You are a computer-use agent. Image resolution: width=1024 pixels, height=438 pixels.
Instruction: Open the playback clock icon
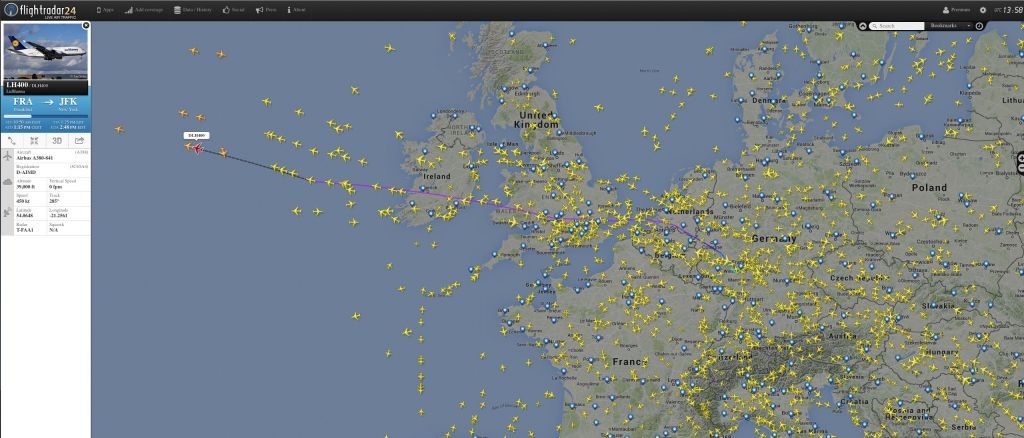(979, 26)
